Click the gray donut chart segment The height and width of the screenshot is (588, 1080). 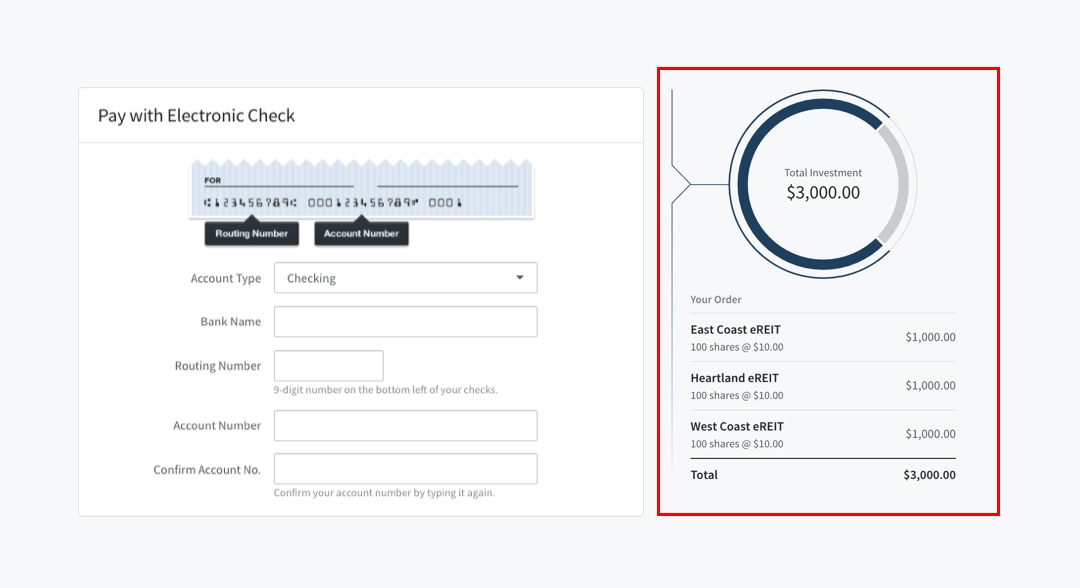pos(901,184)
